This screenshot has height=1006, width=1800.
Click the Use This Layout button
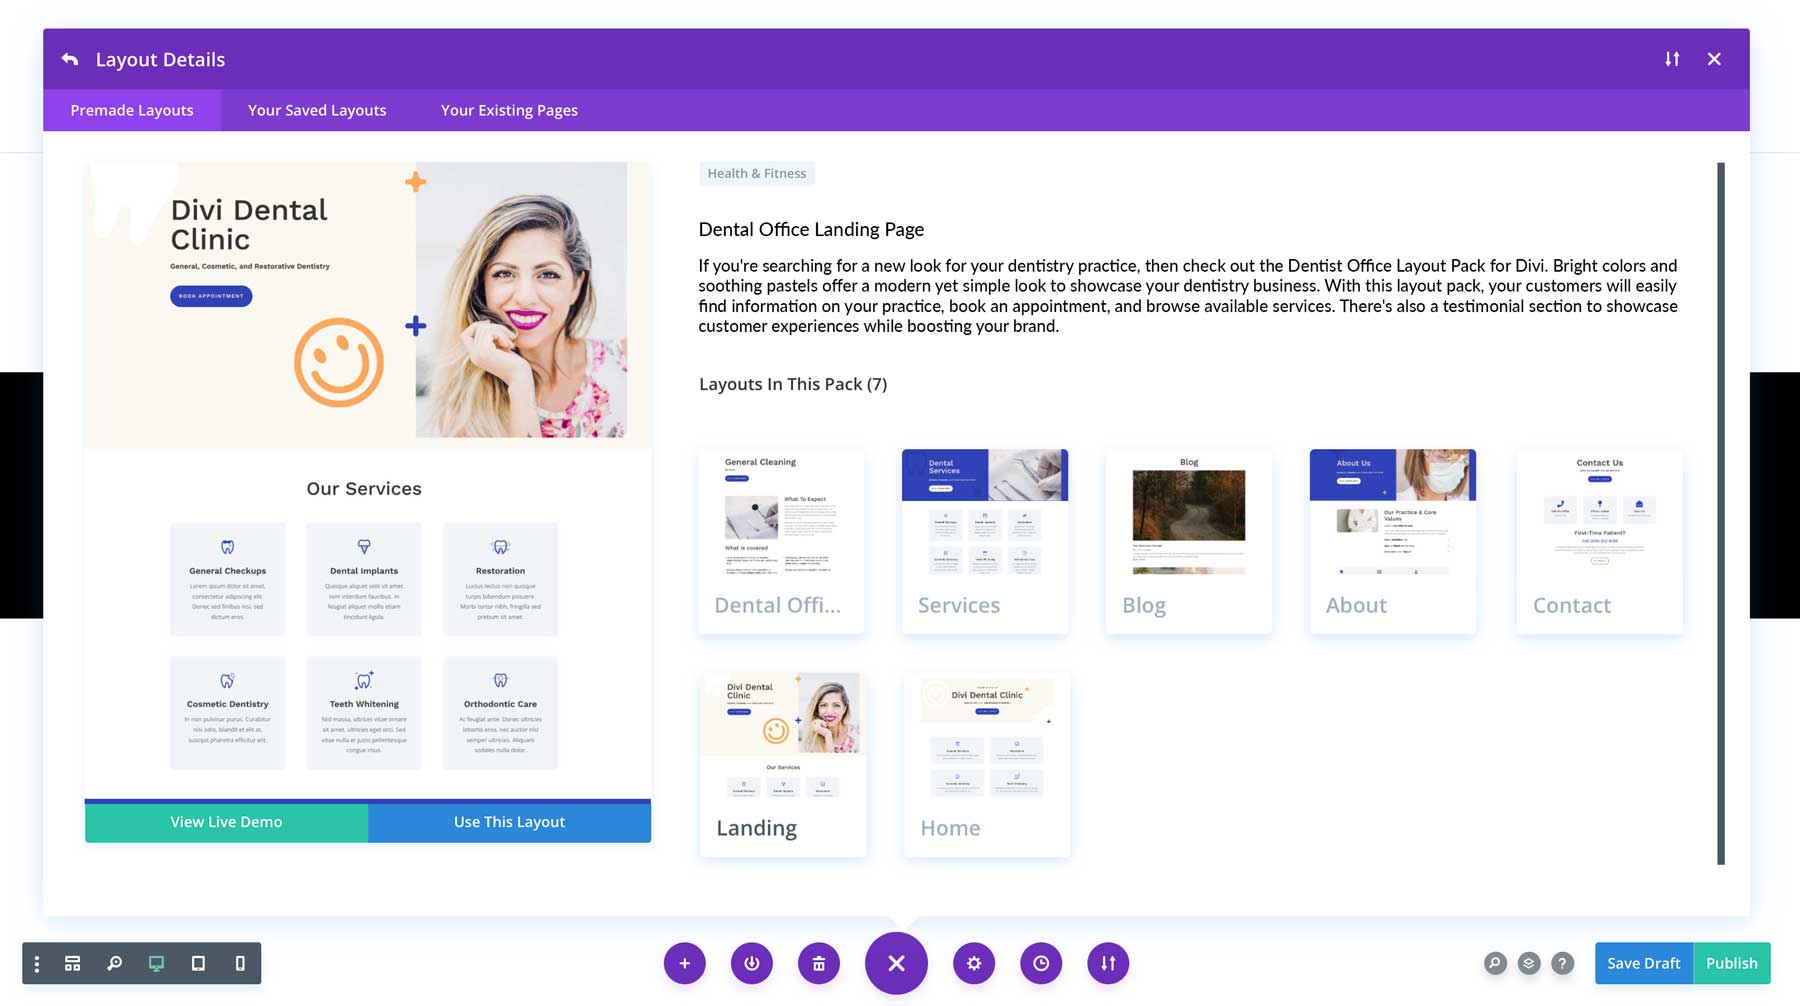click(x=509, y=821)
